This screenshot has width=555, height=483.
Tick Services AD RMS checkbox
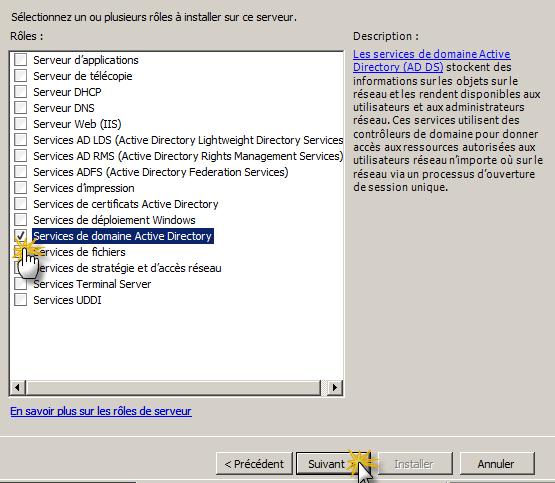(21, 155)
